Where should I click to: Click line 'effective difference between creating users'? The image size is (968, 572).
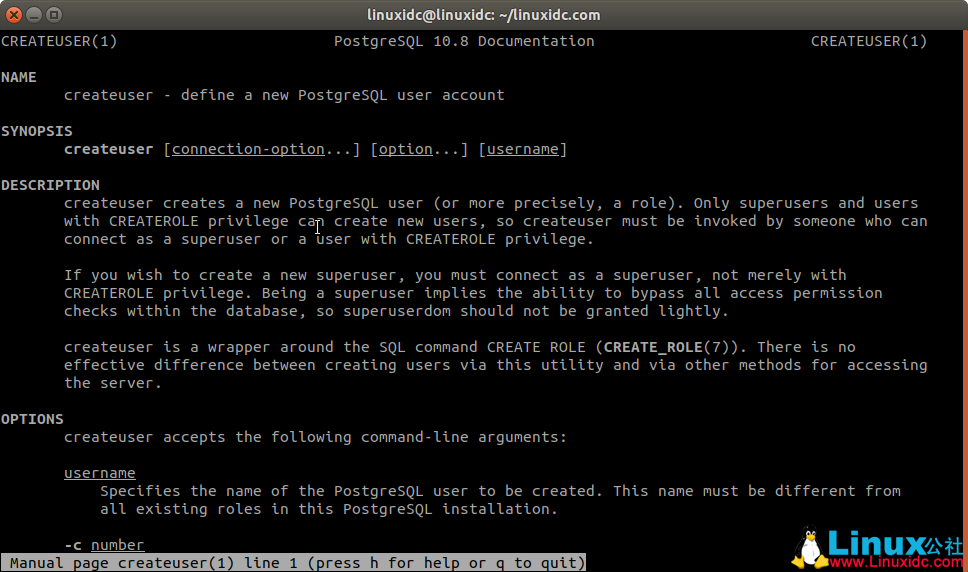pyautogui.click(x=495, y=365)
